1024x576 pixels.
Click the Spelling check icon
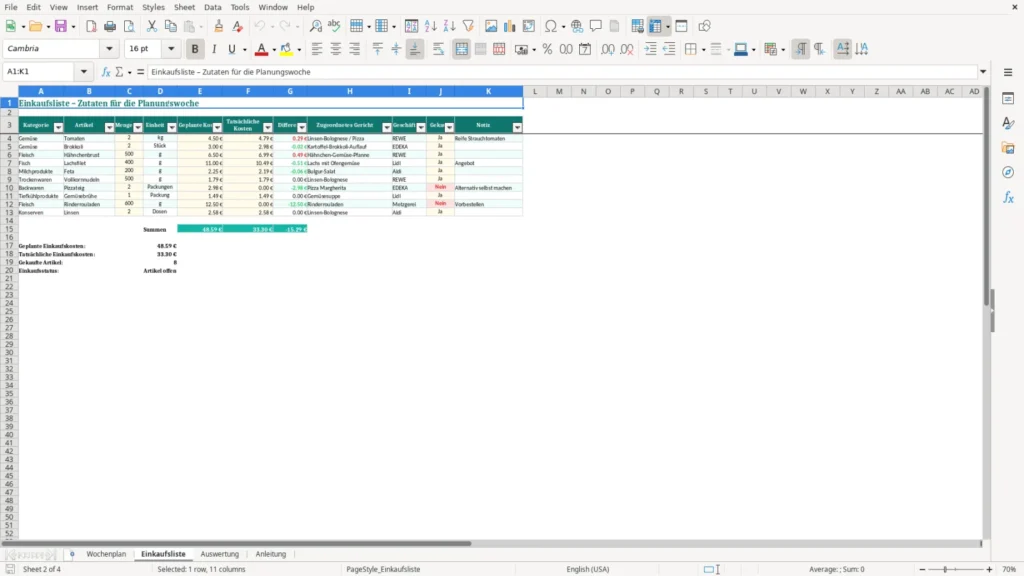pos(334,26)
